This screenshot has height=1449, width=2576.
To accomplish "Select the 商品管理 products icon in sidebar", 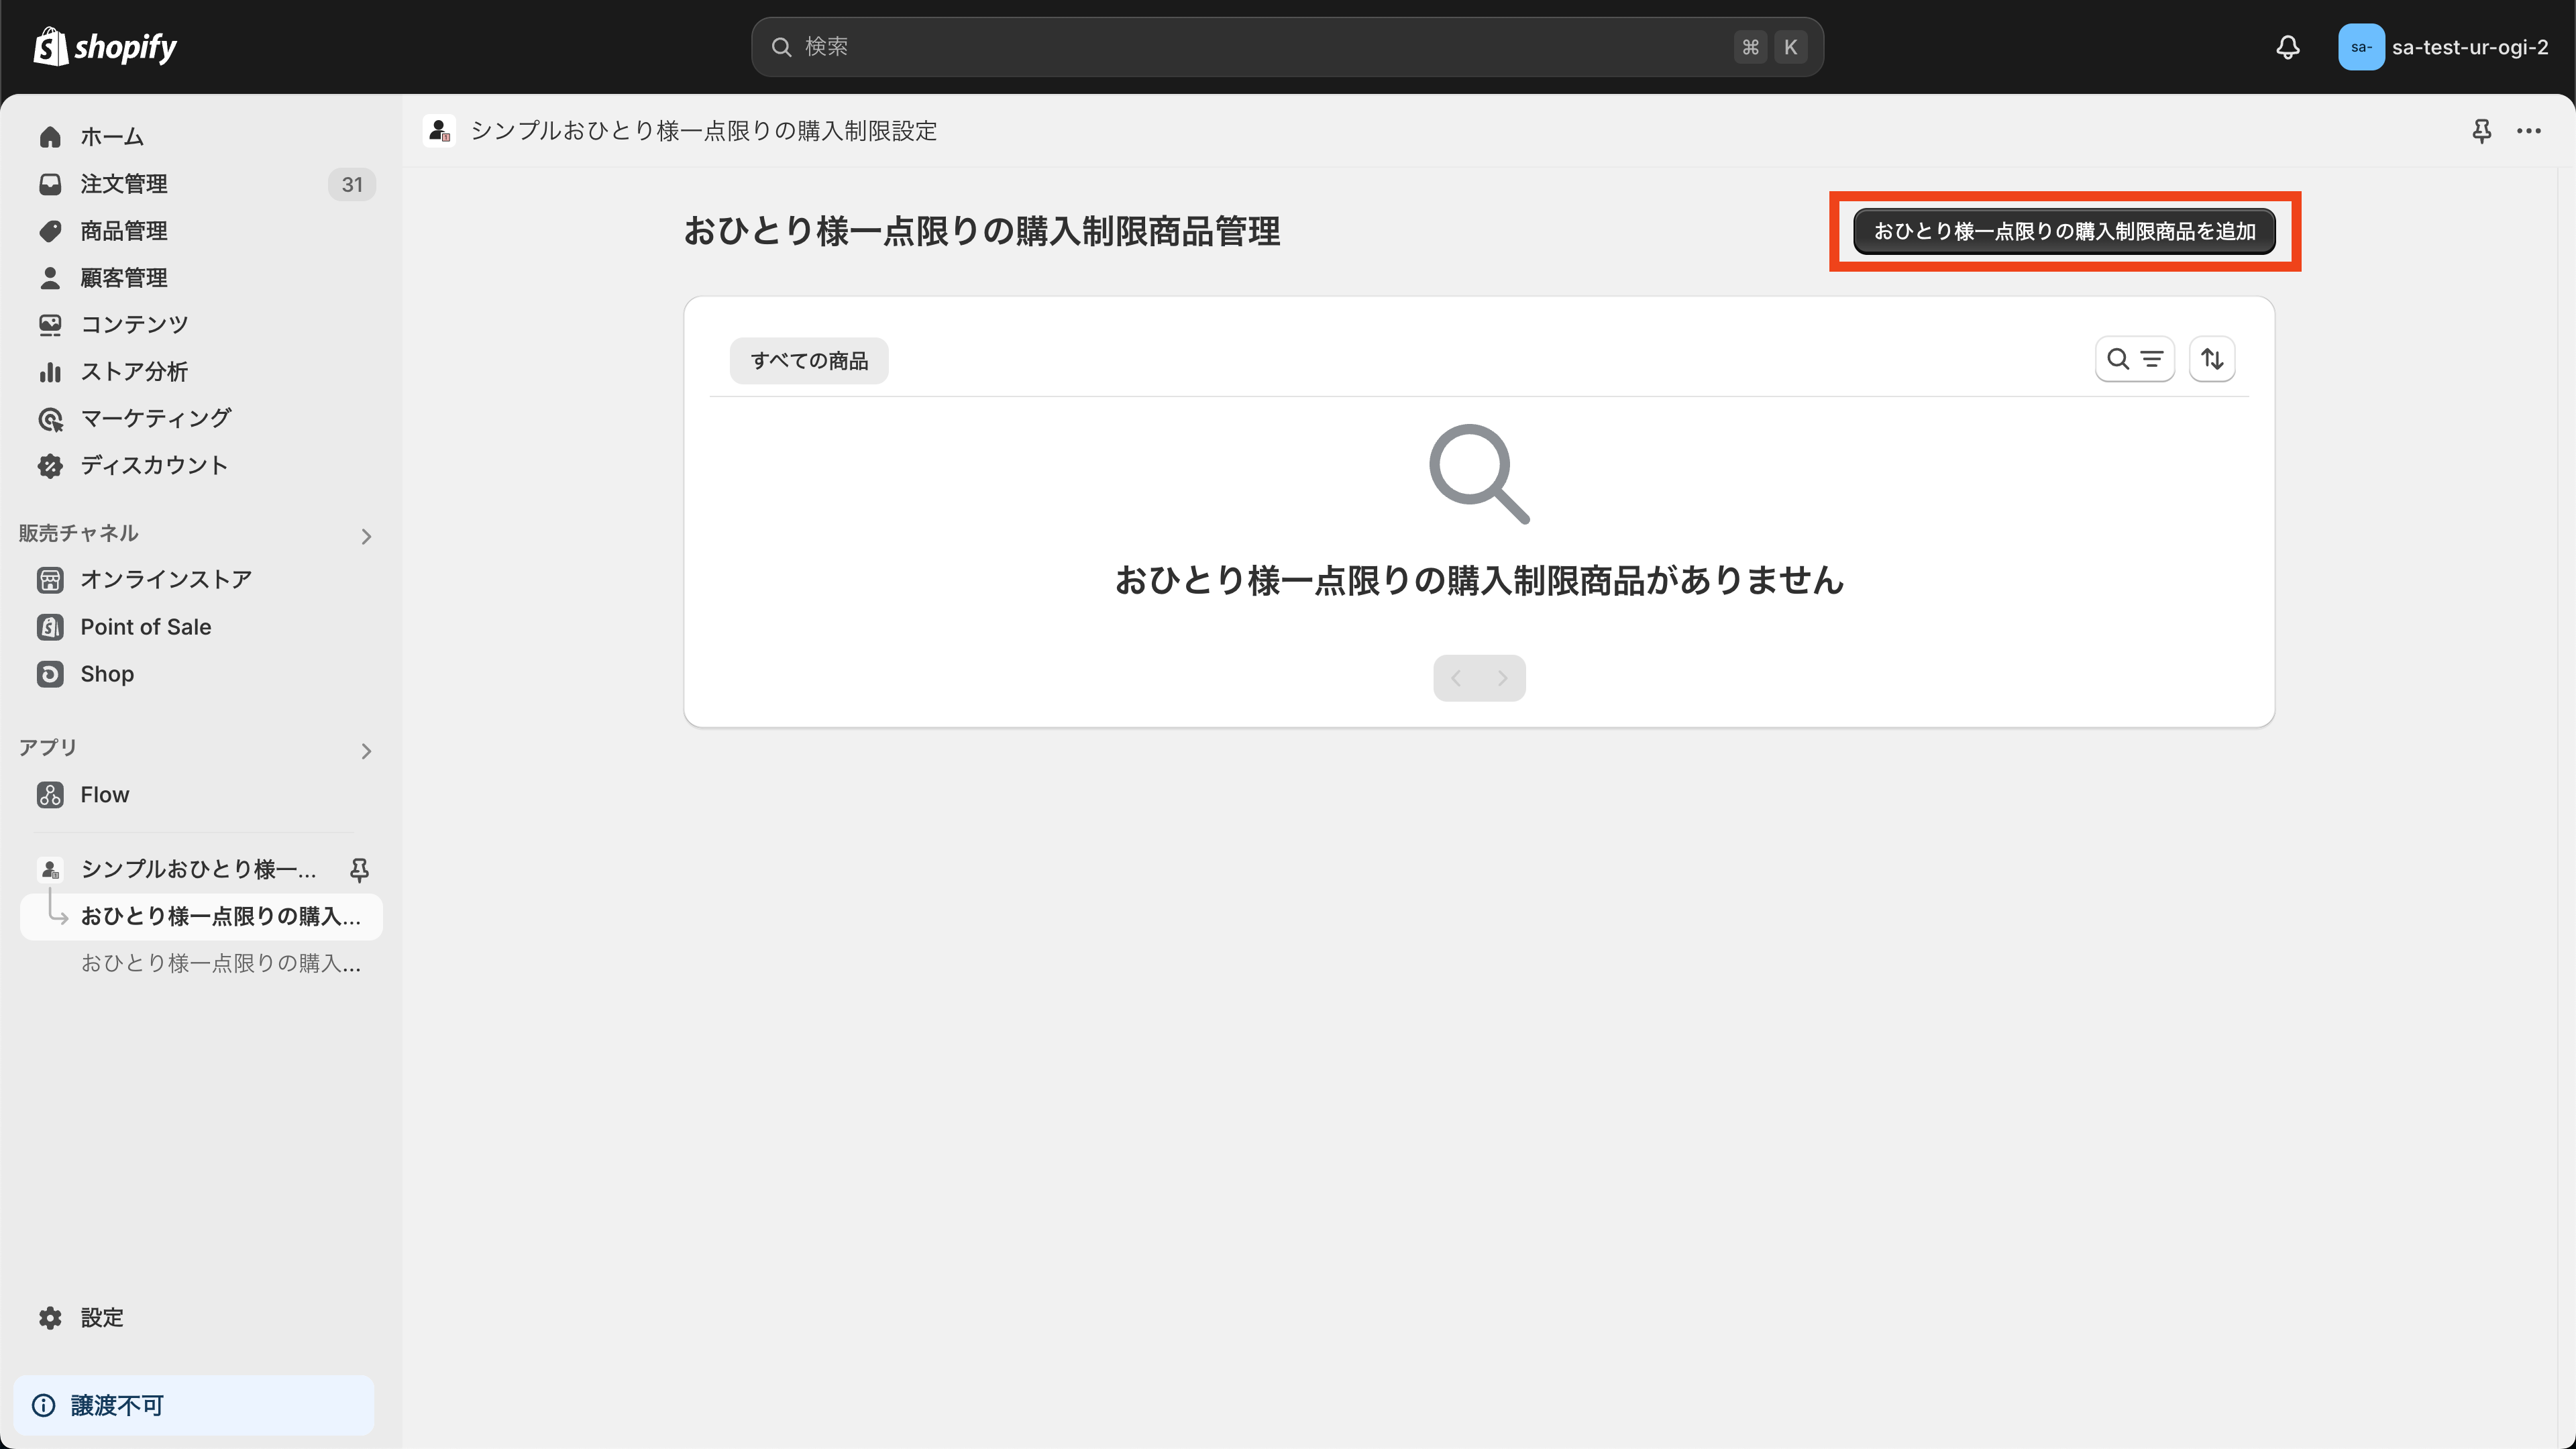I will point(50,230).
